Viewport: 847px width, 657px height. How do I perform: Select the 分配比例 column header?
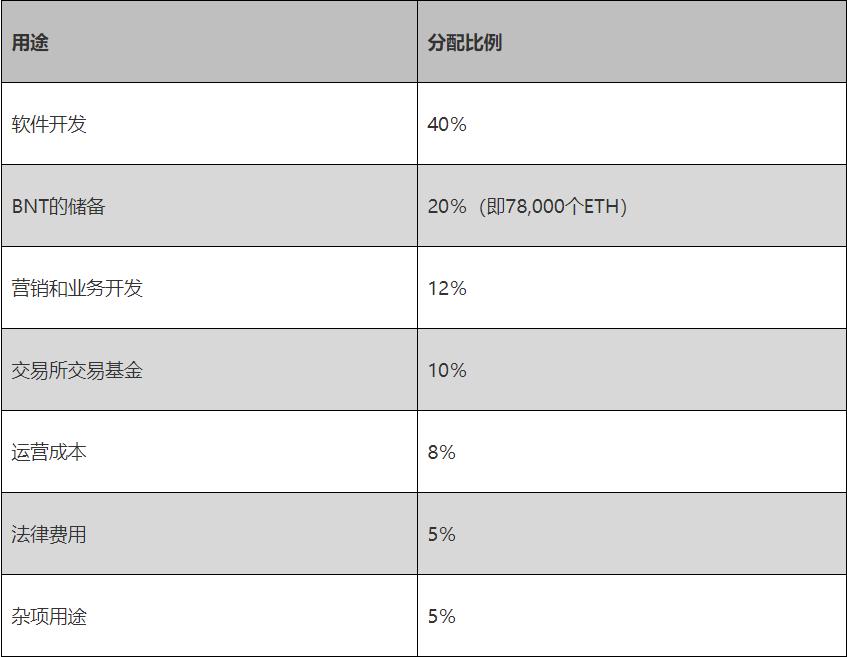point(464,43)
